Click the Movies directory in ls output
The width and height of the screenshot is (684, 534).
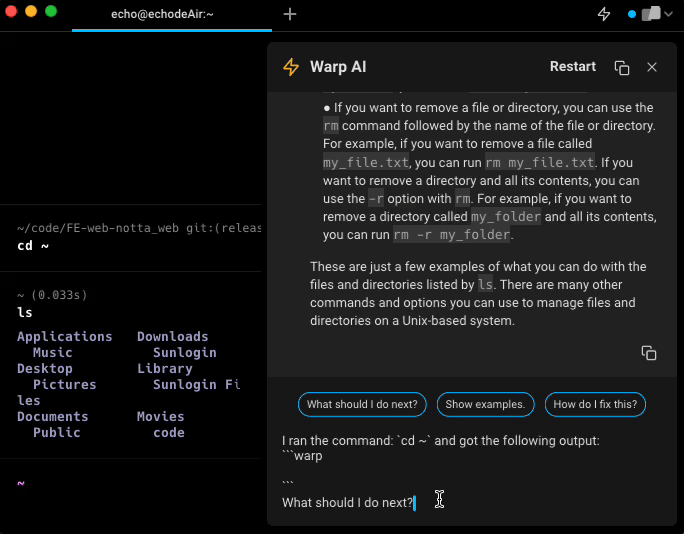161,417
